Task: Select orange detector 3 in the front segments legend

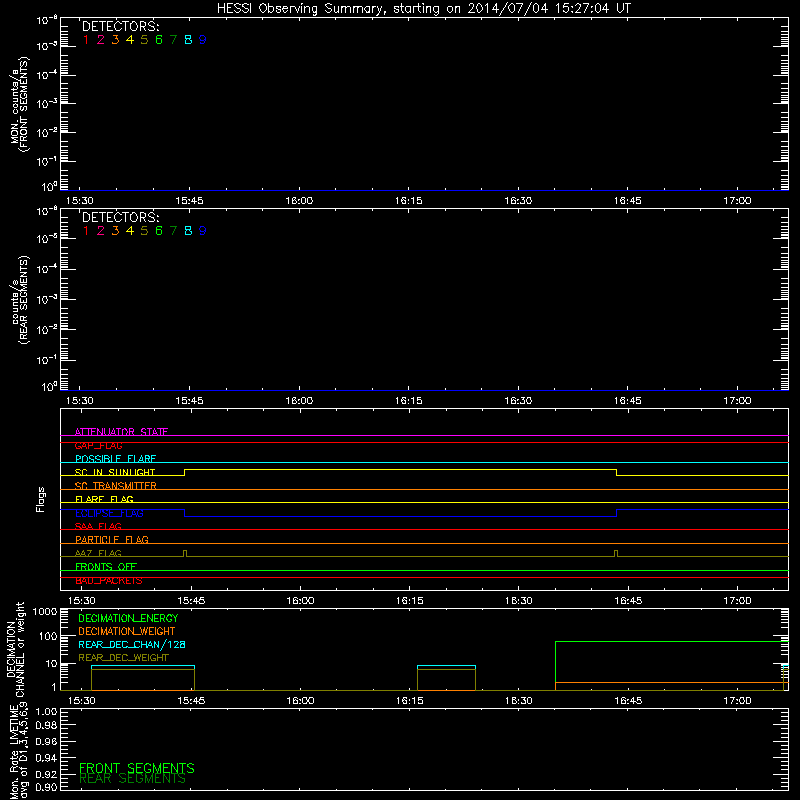Action: (115, 40)
